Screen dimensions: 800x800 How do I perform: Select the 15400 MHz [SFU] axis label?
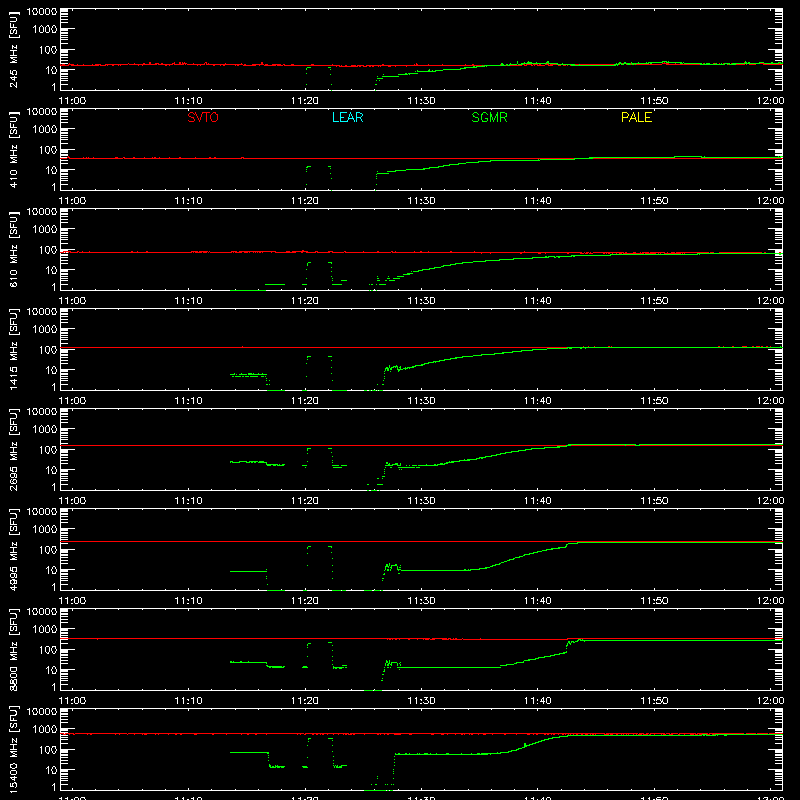pos(14,750)
